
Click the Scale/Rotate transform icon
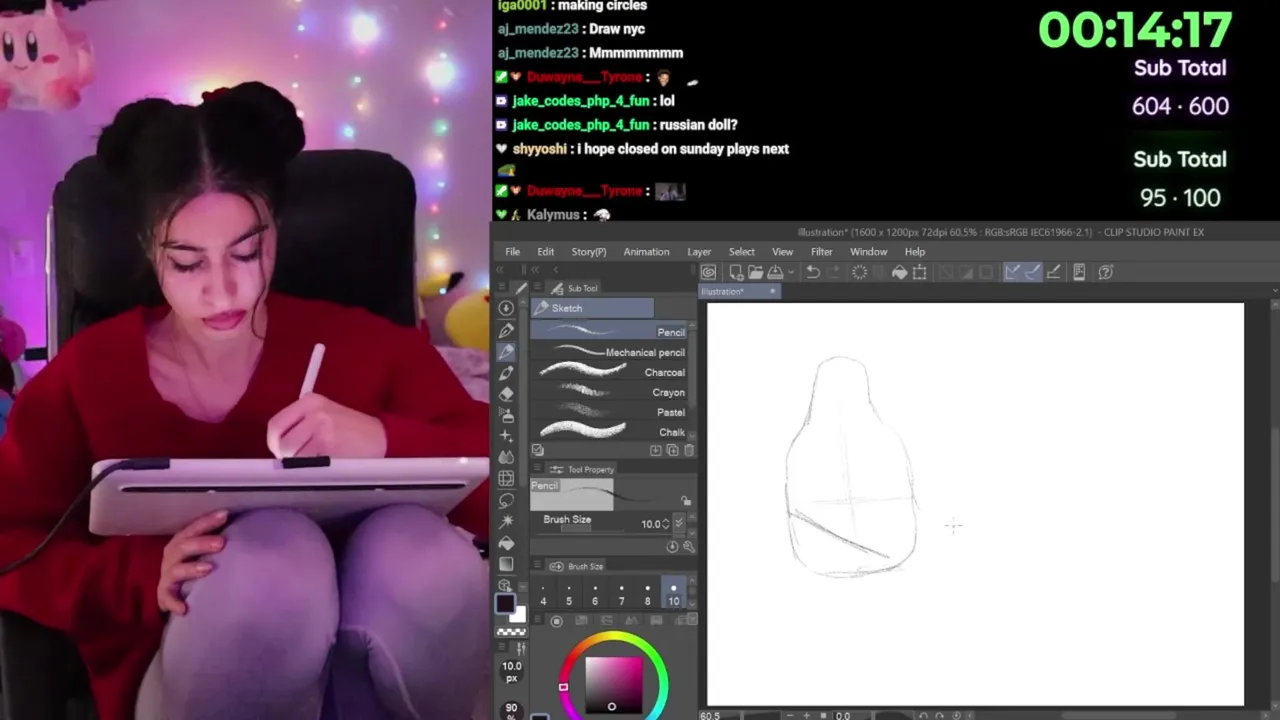[x=920, y=272]
